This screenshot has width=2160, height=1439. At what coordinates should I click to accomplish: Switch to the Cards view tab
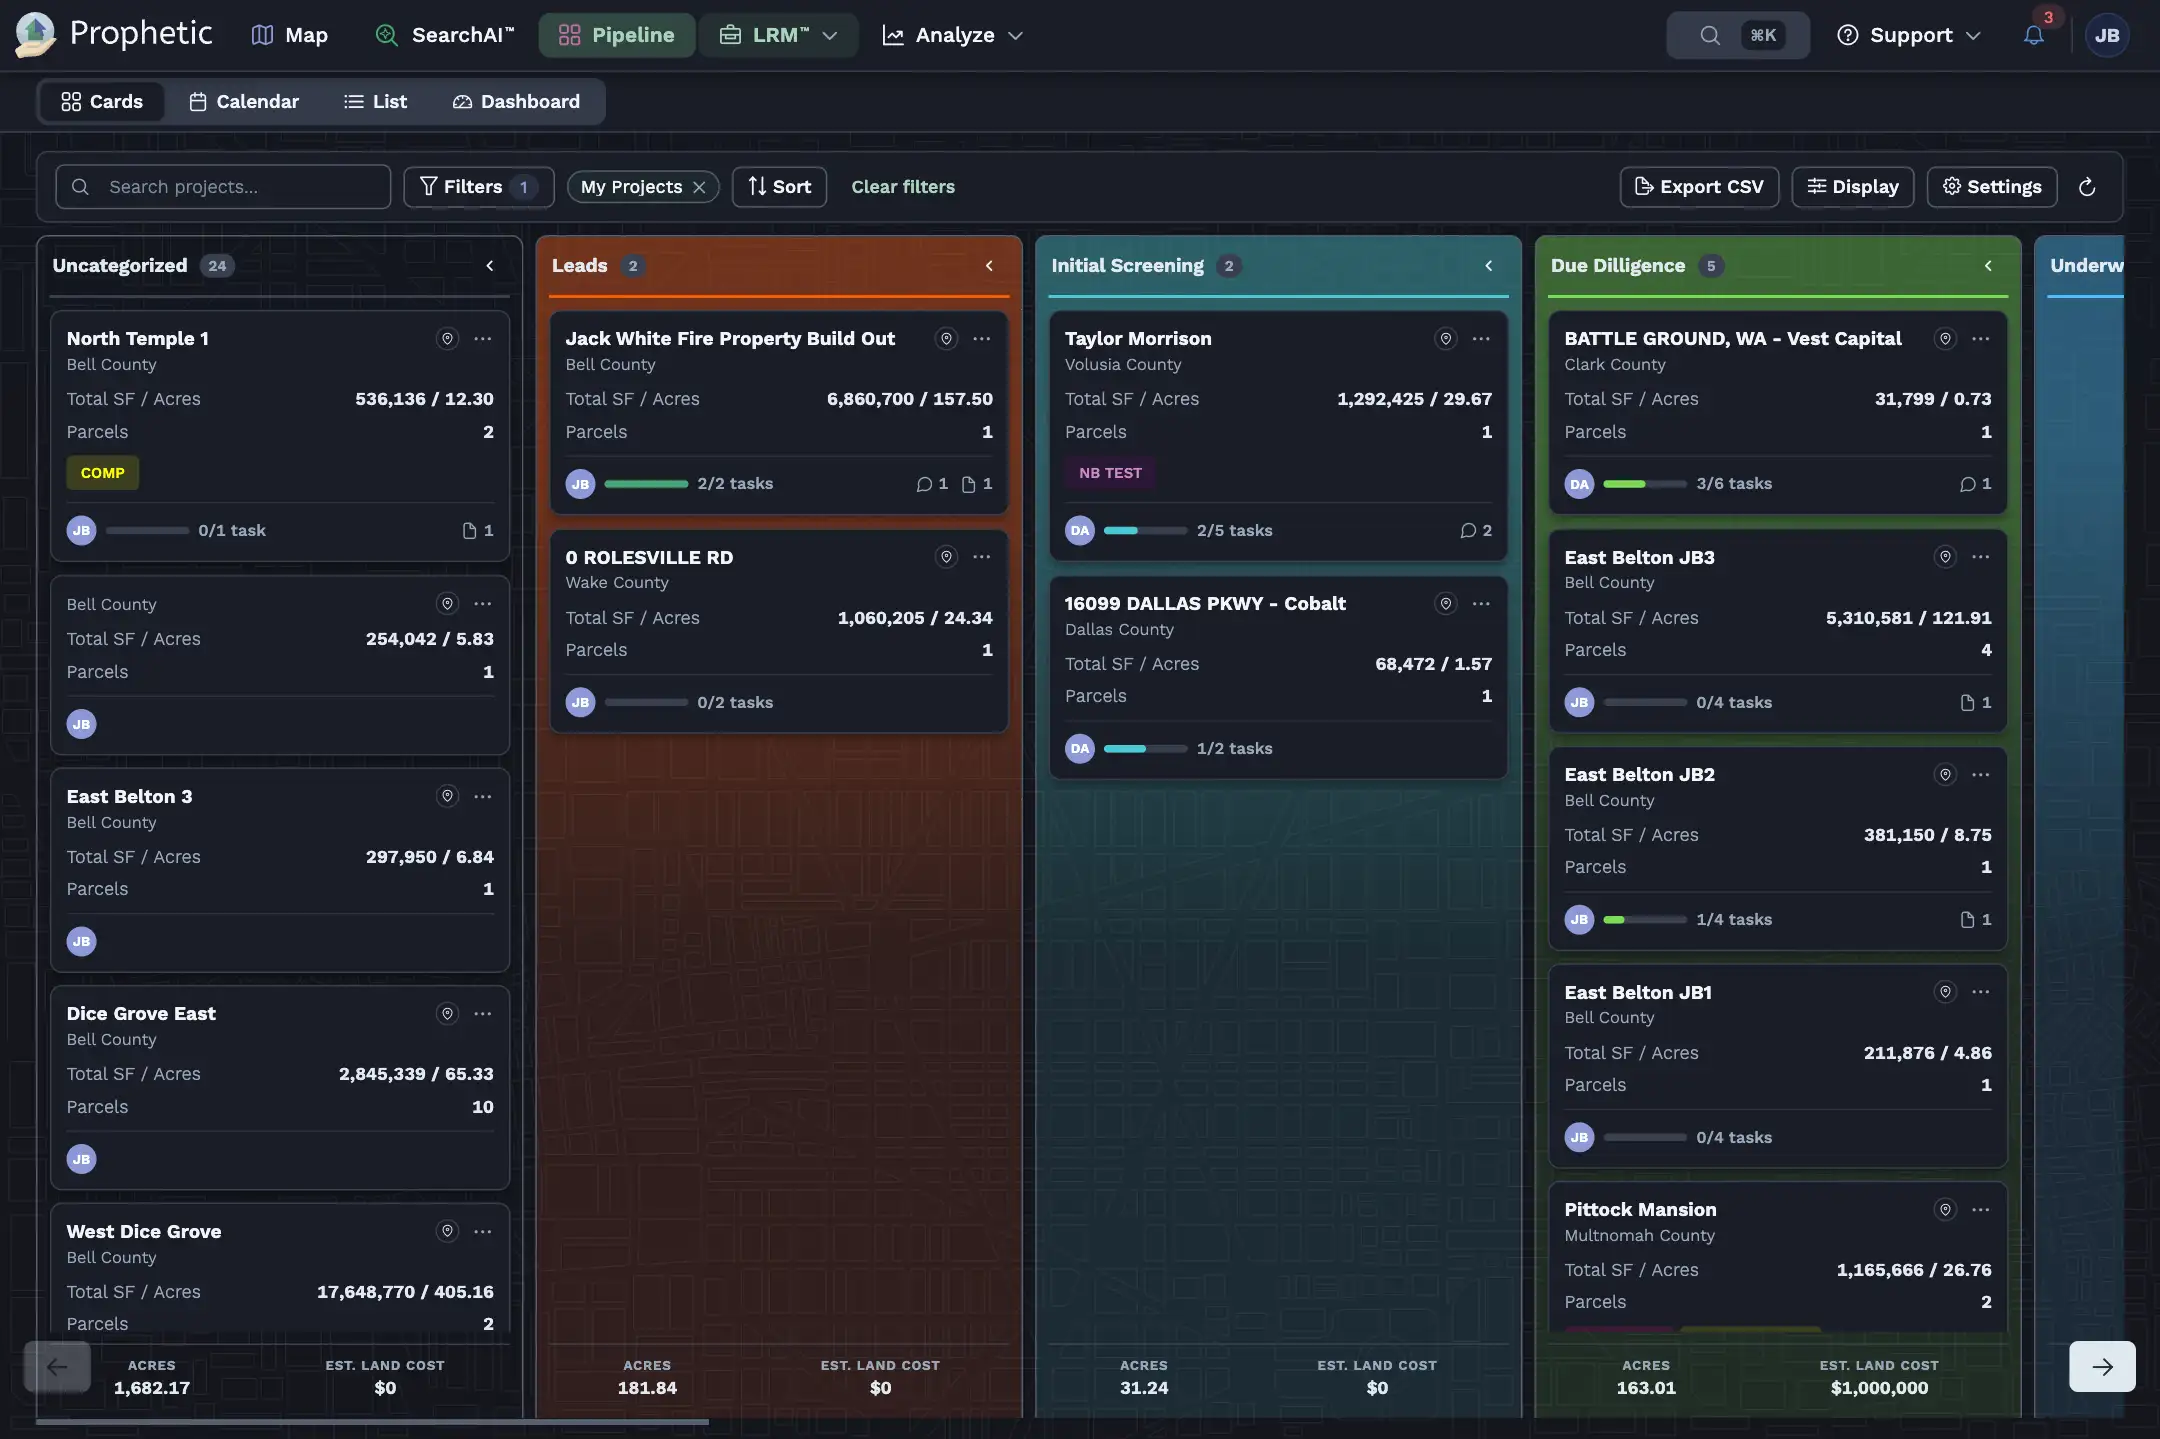[102, 102]
